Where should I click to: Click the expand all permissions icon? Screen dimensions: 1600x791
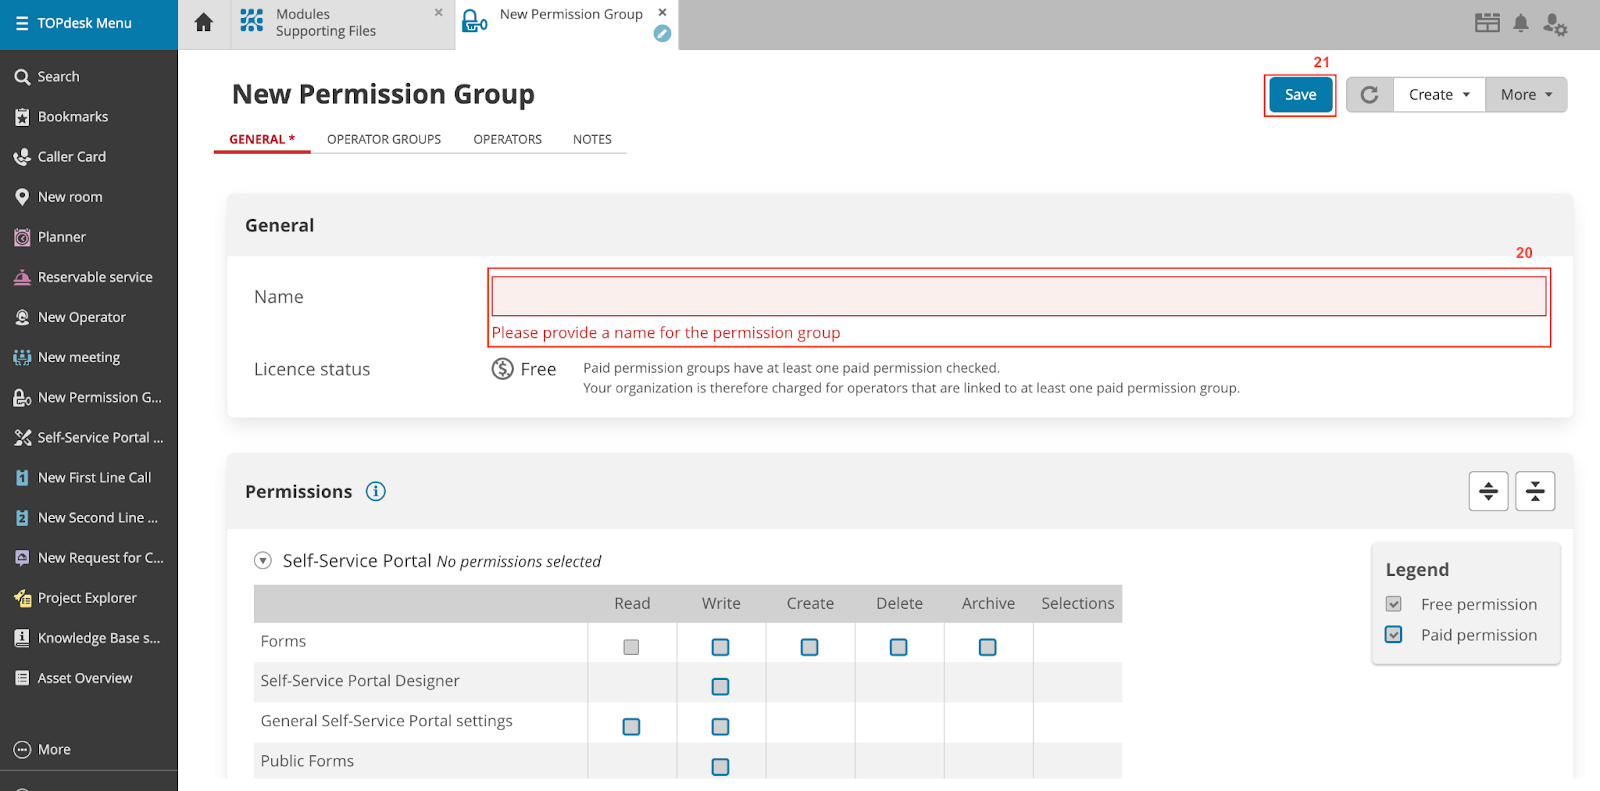pos(1488,491)
